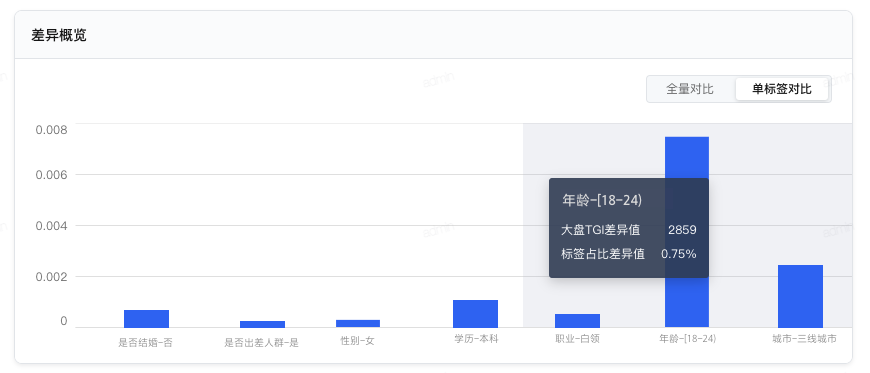Select the 性别-女 bar in chart
This screenshot has height=373, width=870.
[358, 324]
